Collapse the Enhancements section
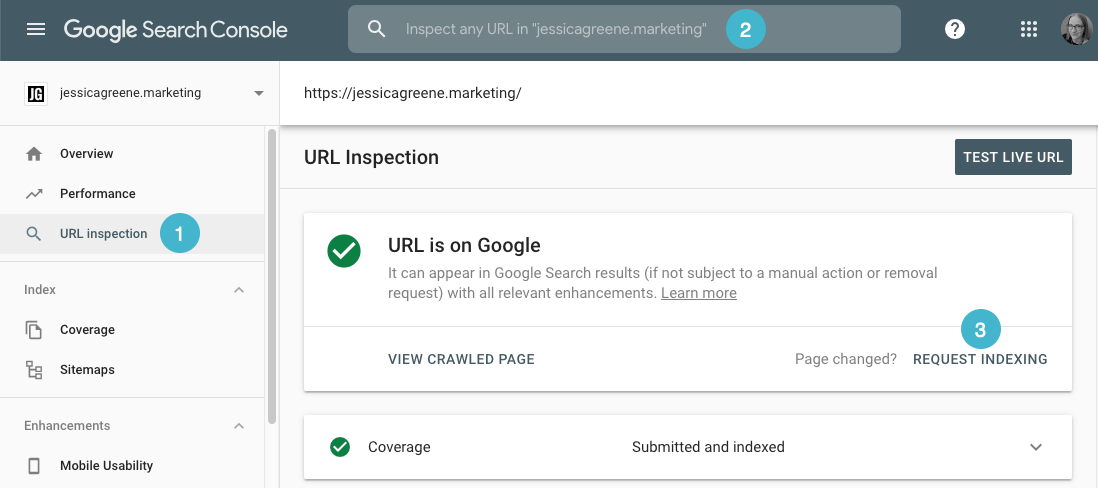The width and height of the screenshot is (1098, 488). click(239, 426)
